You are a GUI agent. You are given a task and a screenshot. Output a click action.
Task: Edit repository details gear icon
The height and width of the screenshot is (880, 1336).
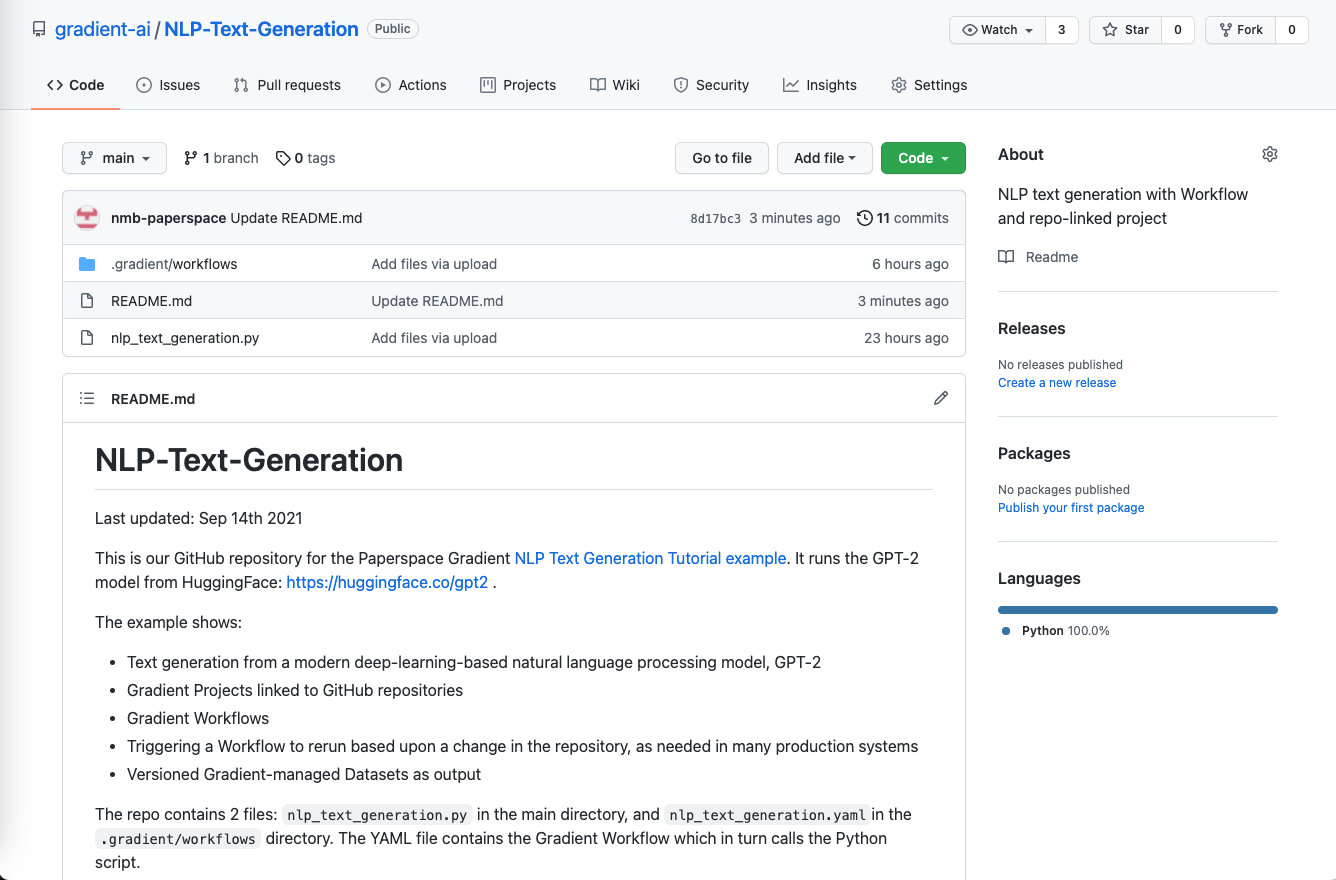tap(1270, 154)
